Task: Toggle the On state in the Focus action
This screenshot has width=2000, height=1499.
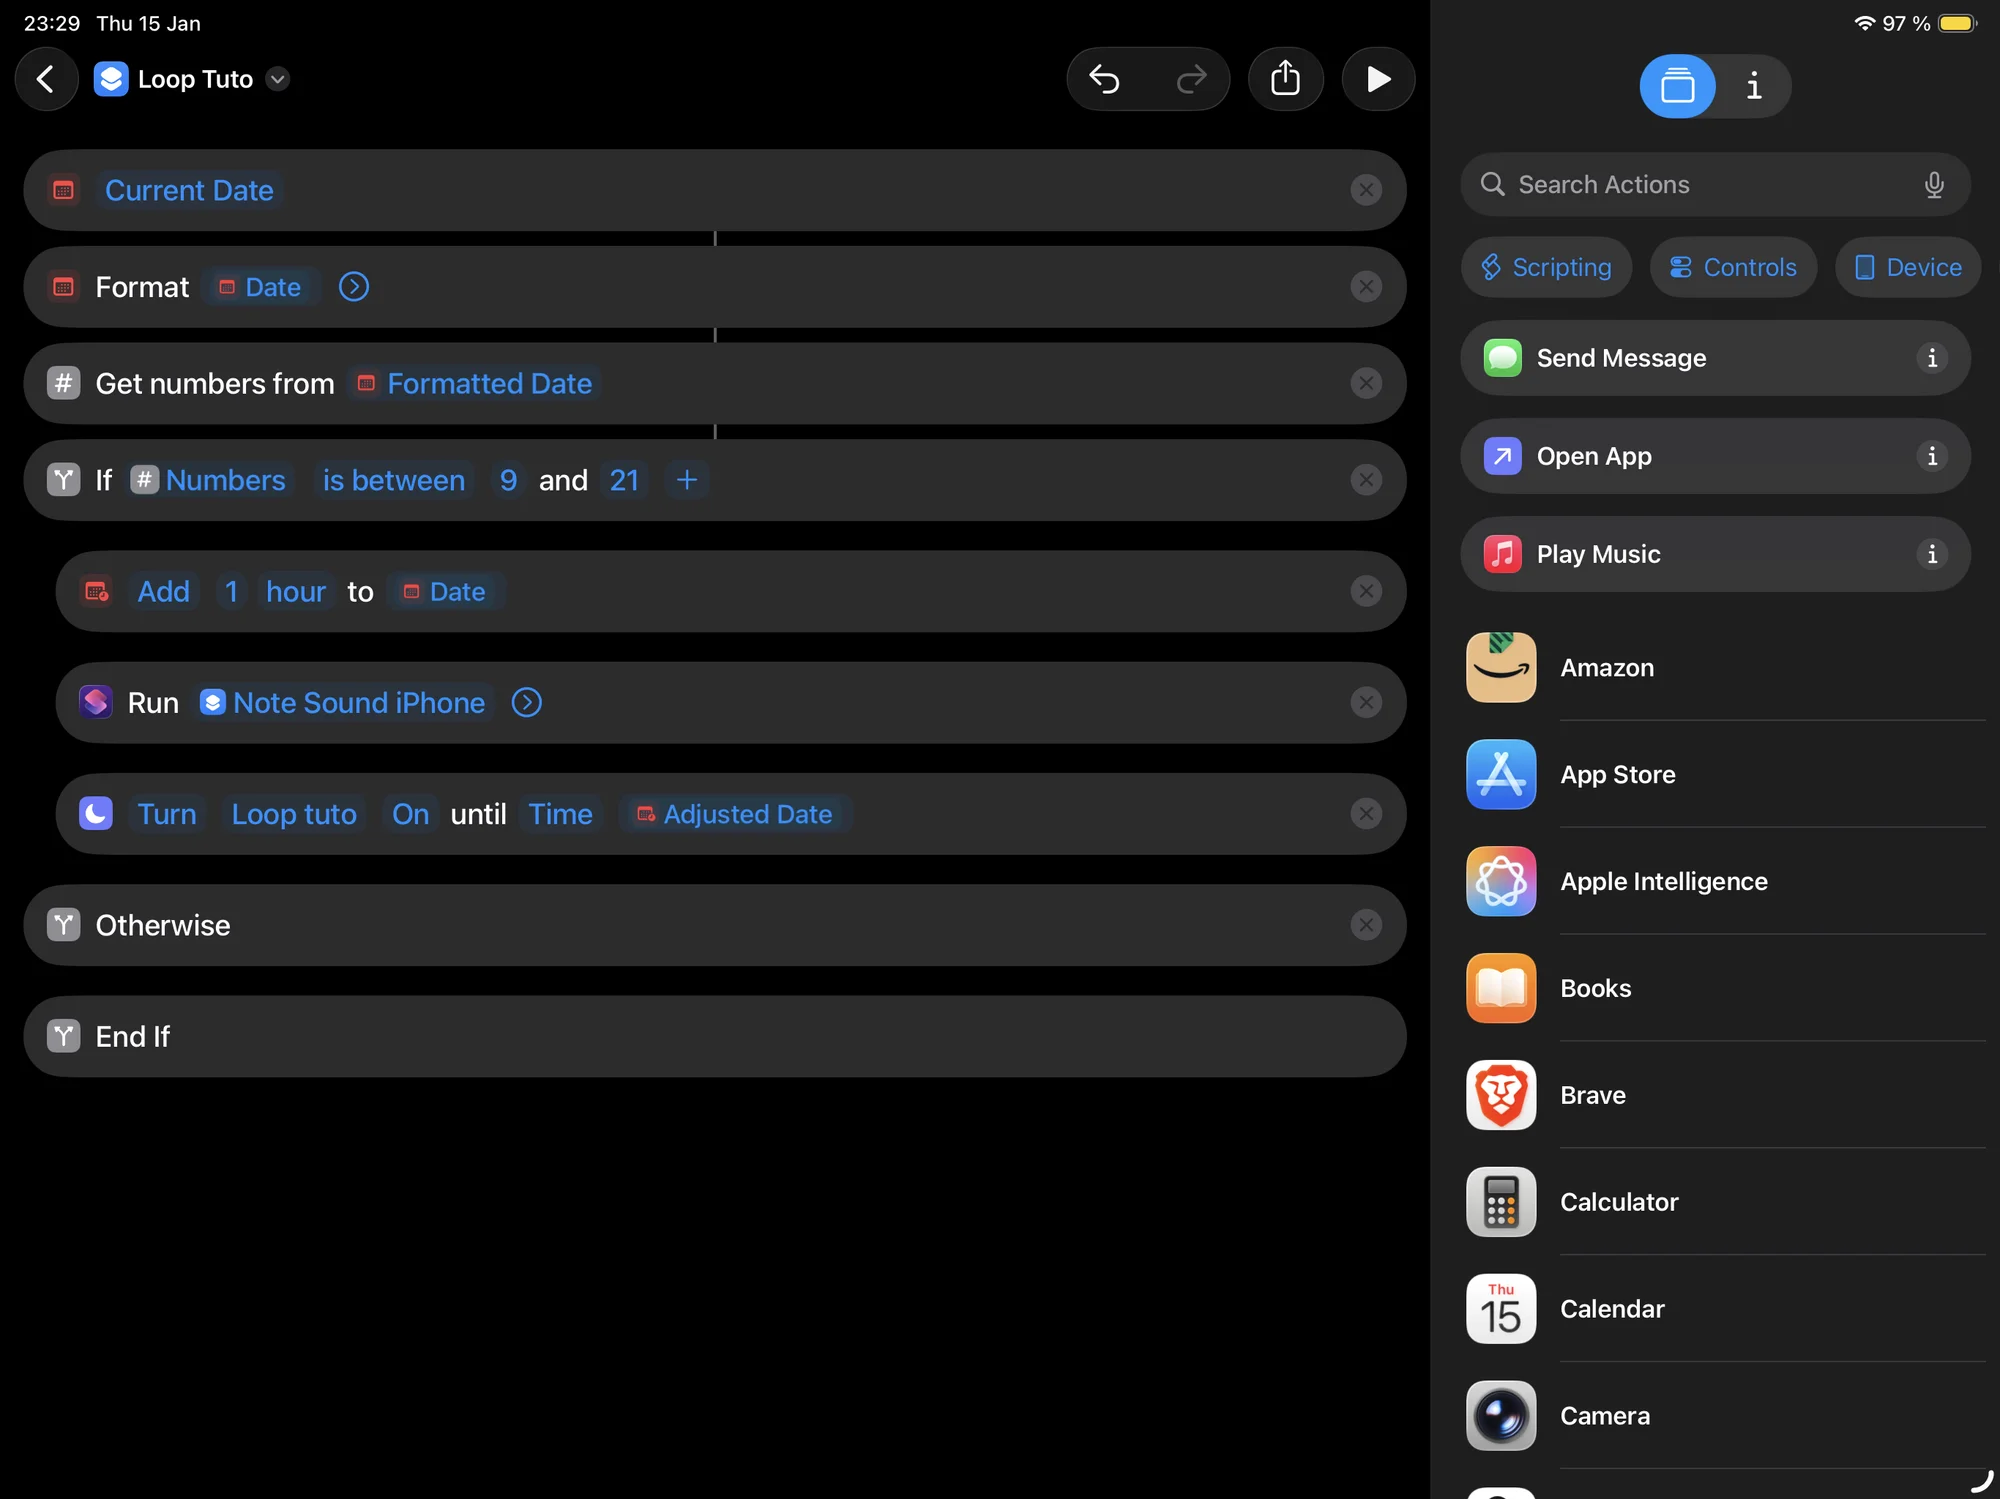Action: (410, 814)
